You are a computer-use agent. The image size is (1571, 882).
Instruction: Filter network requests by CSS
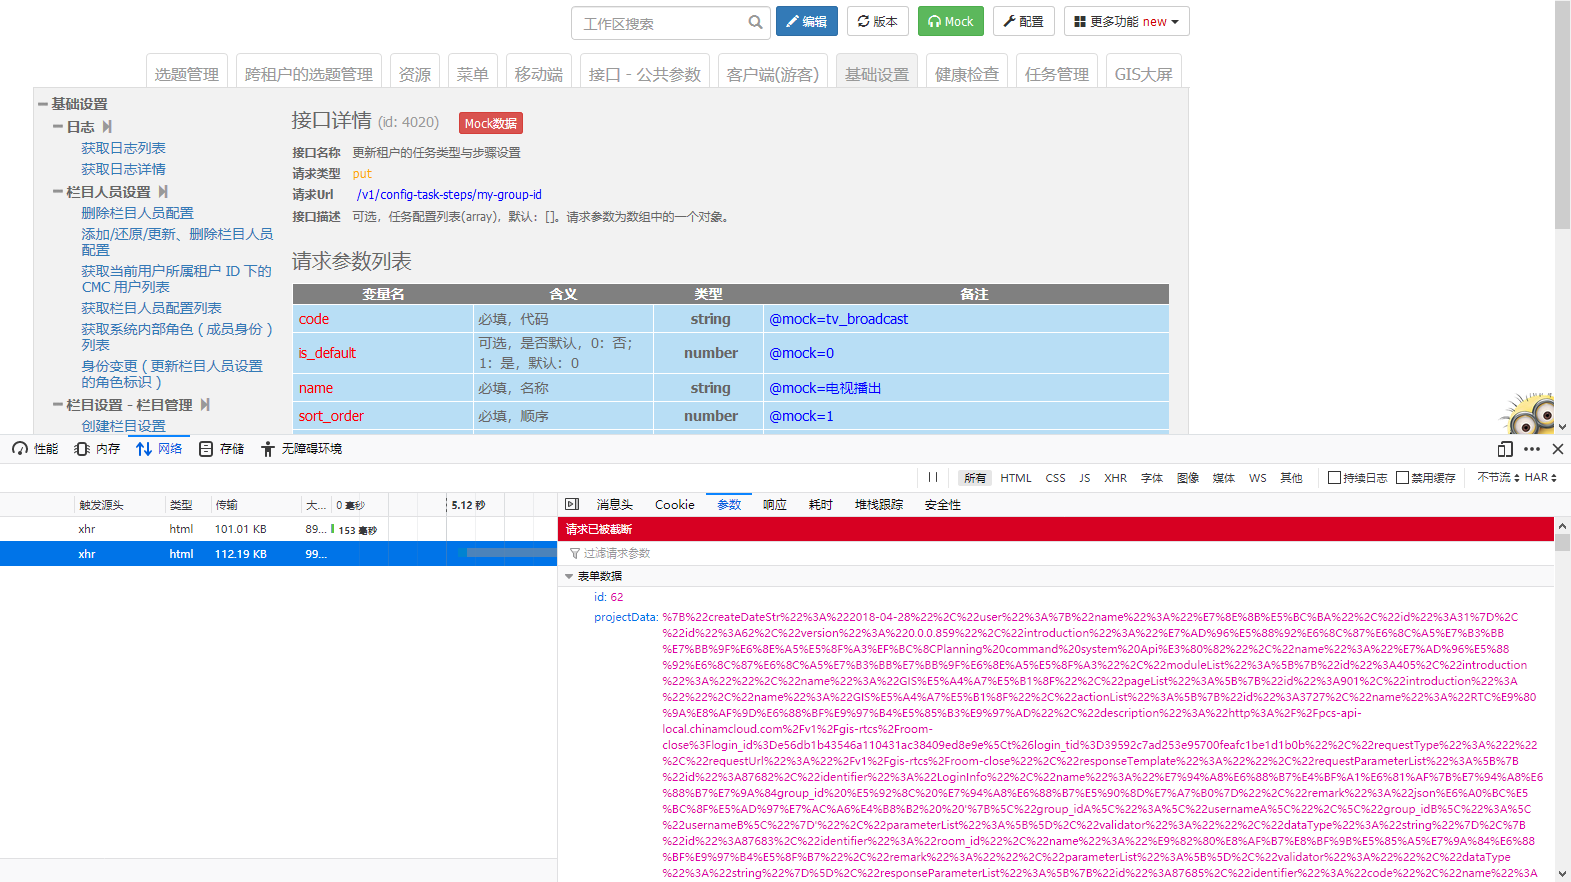(1056, 478)
